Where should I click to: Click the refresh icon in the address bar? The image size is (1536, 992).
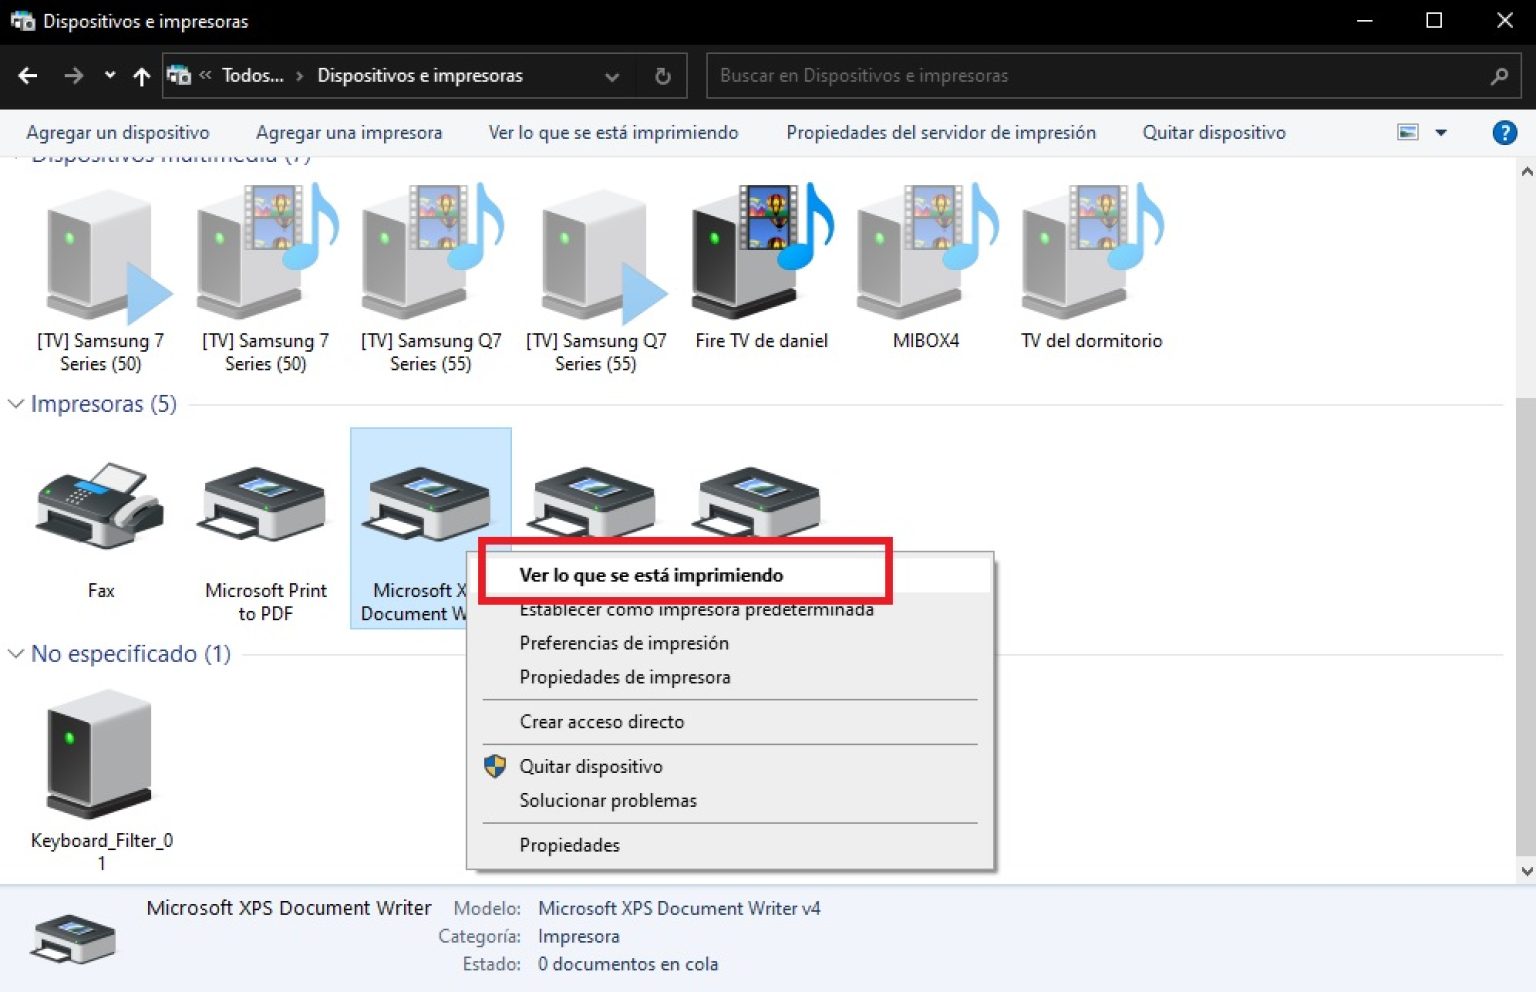coord(662,75)
